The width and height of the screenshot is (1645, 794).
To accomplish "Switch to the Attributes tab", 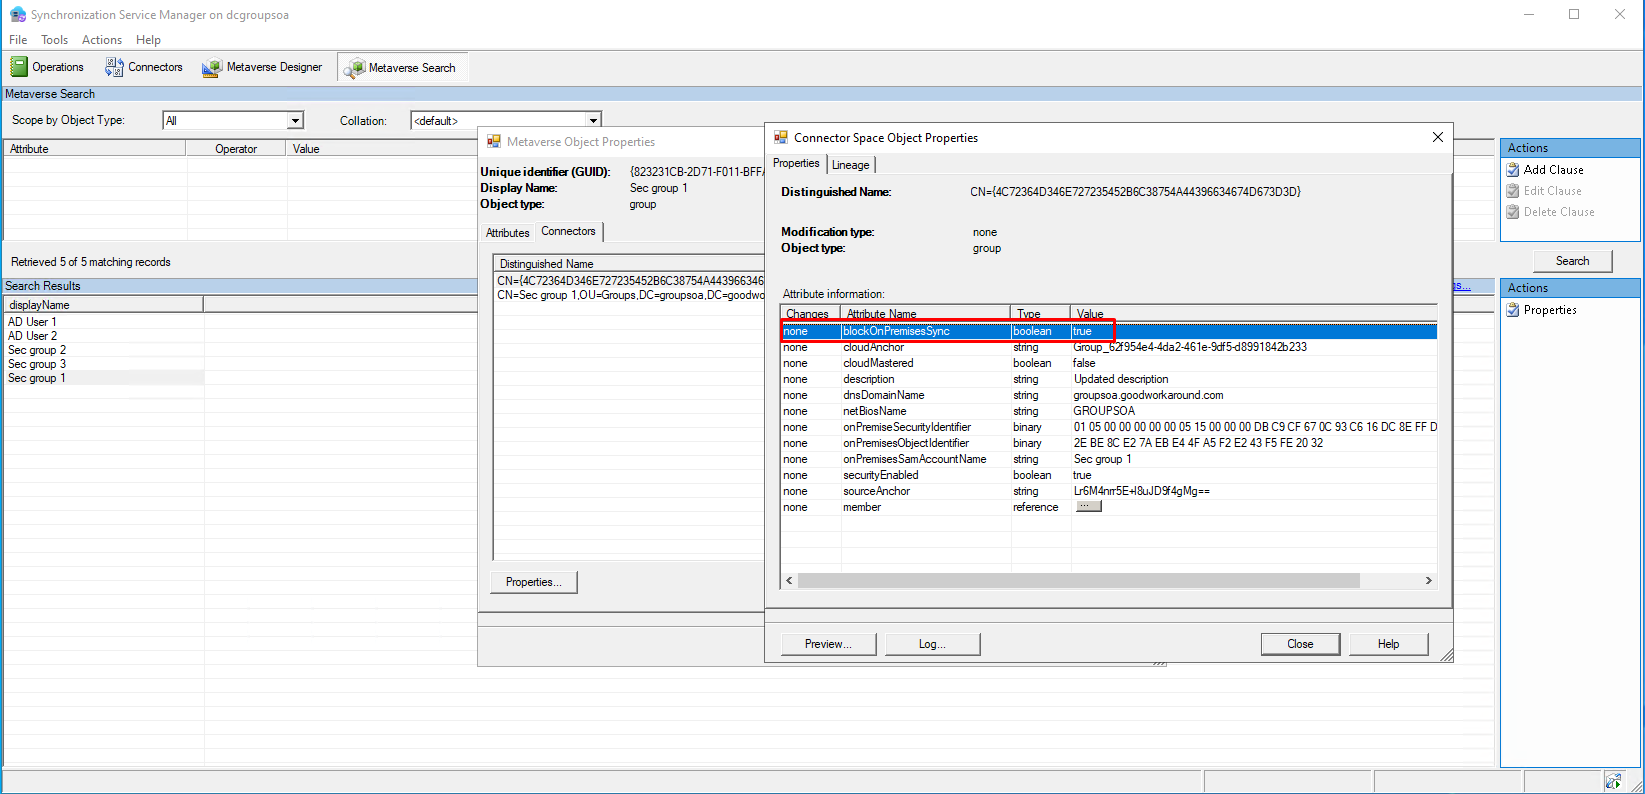I will tap(507, 233).
